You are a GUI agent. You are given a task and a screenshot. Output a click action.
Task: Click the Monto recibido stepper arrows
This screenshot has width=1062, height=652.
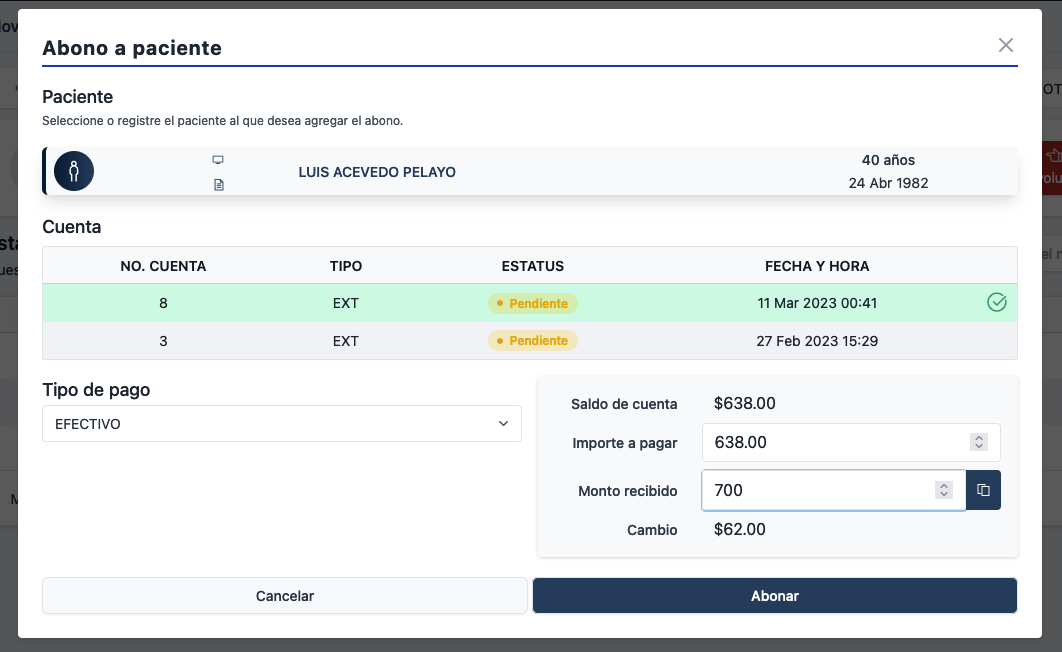(943, 490)
